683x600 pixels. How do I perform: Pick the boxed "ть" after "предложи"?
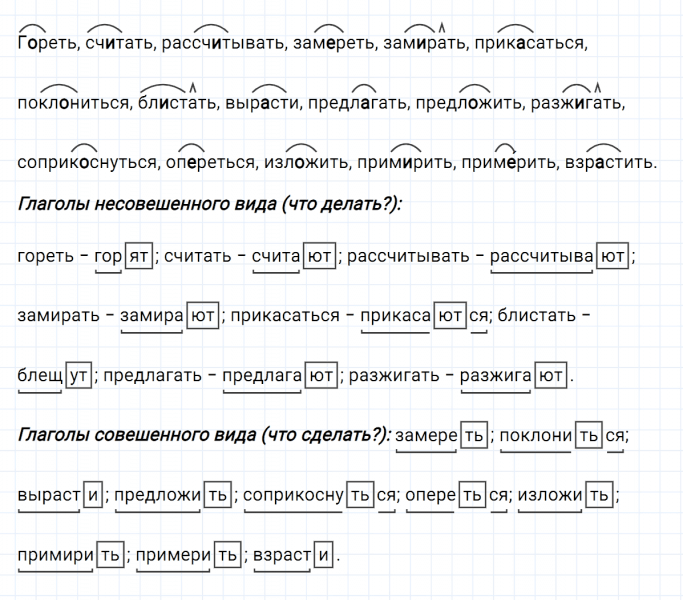217,495
